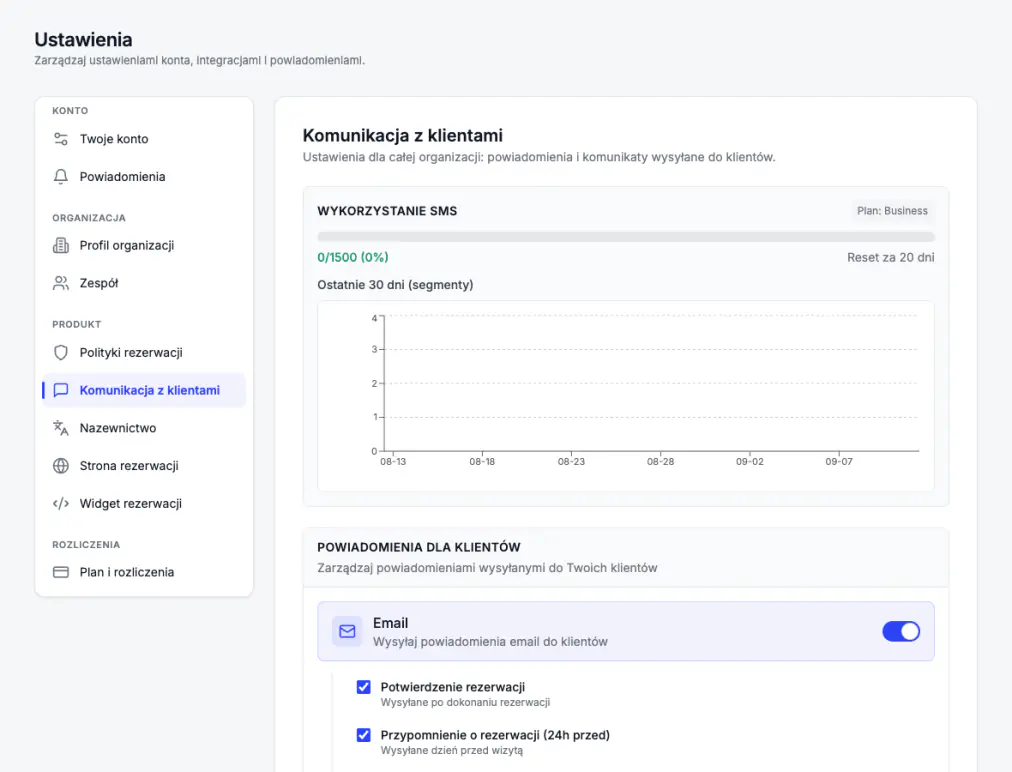Click the people icon beside Zespół
The height and width of the screenshot is (772, 1012).
61,283
